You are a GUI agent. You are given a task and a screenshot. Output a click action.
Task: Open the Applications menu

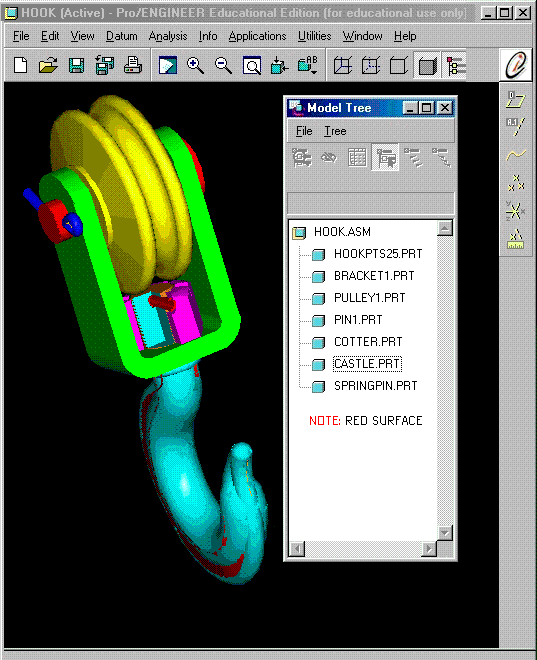(257, 37)
